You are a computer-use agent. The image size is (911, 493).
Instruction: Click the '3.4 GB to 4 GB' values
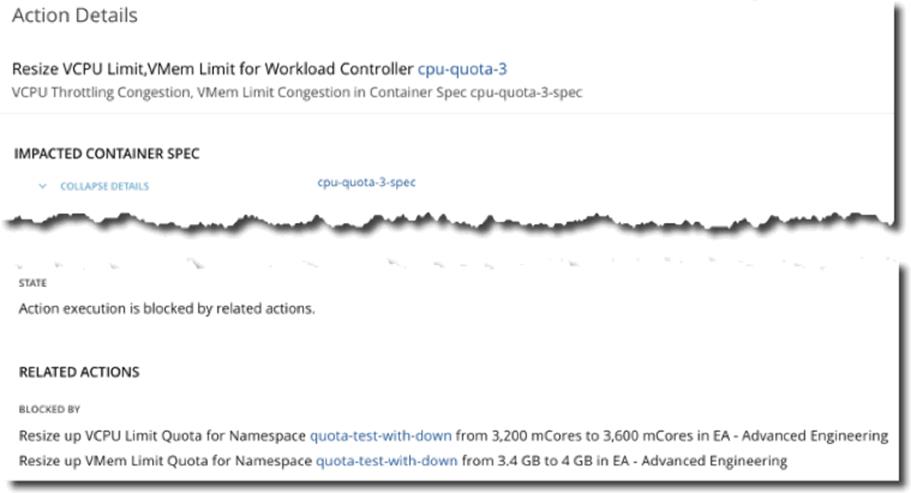coord(546,460)
